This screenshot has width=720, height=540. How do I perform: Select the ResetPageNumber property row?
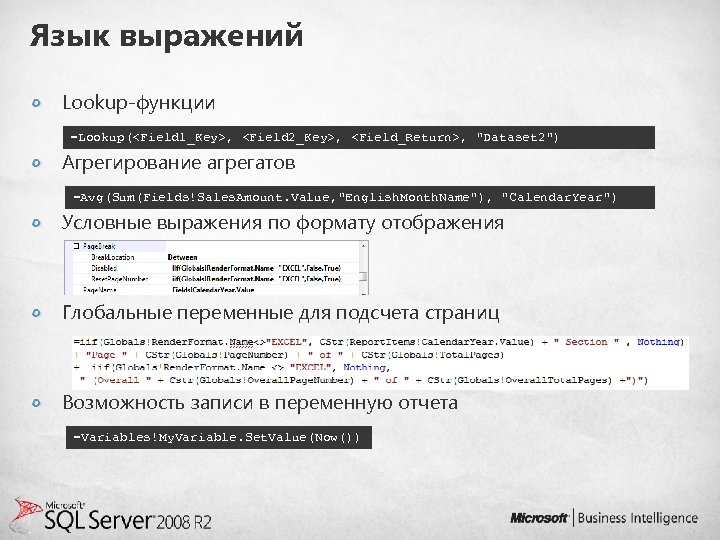(x=216, y=279)
